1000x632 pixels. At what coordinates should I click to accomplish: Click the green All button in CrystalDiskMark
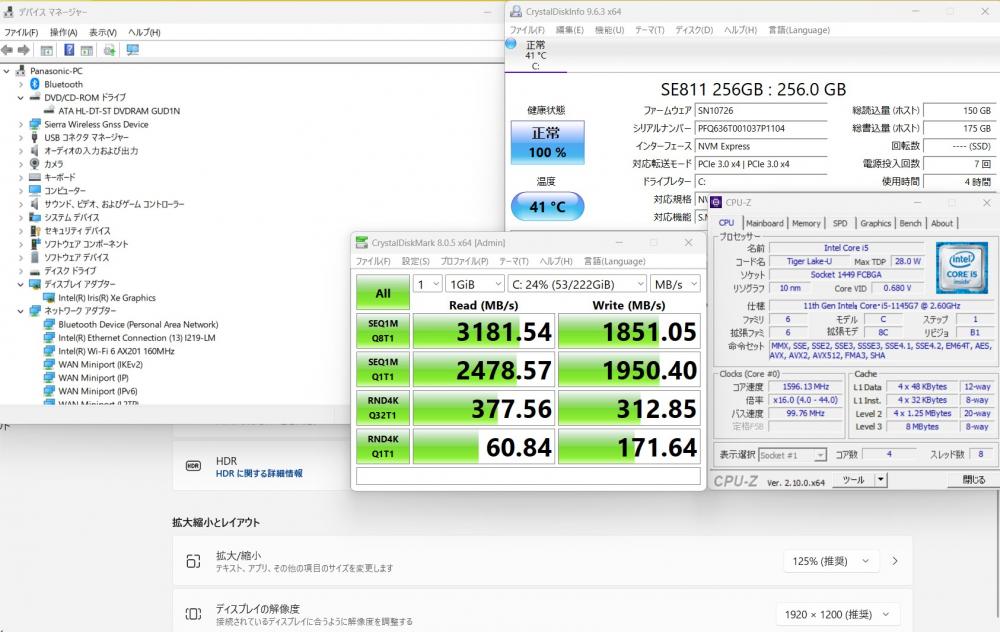point(383,293)
